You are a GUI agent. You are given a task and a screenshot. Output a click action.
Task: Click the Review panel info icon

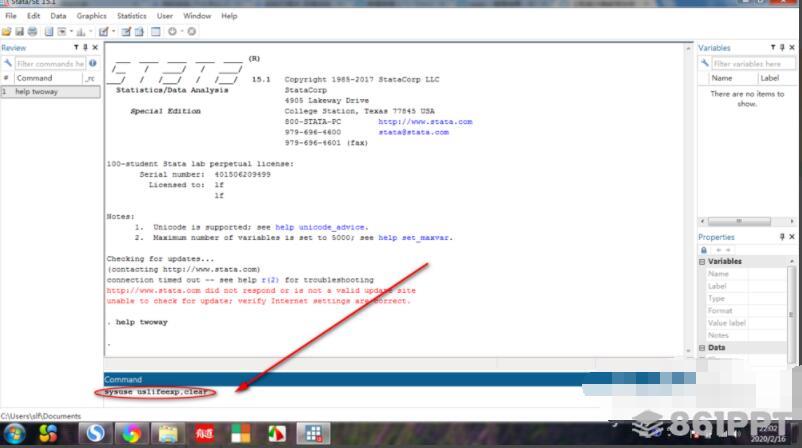click(93, 63)
